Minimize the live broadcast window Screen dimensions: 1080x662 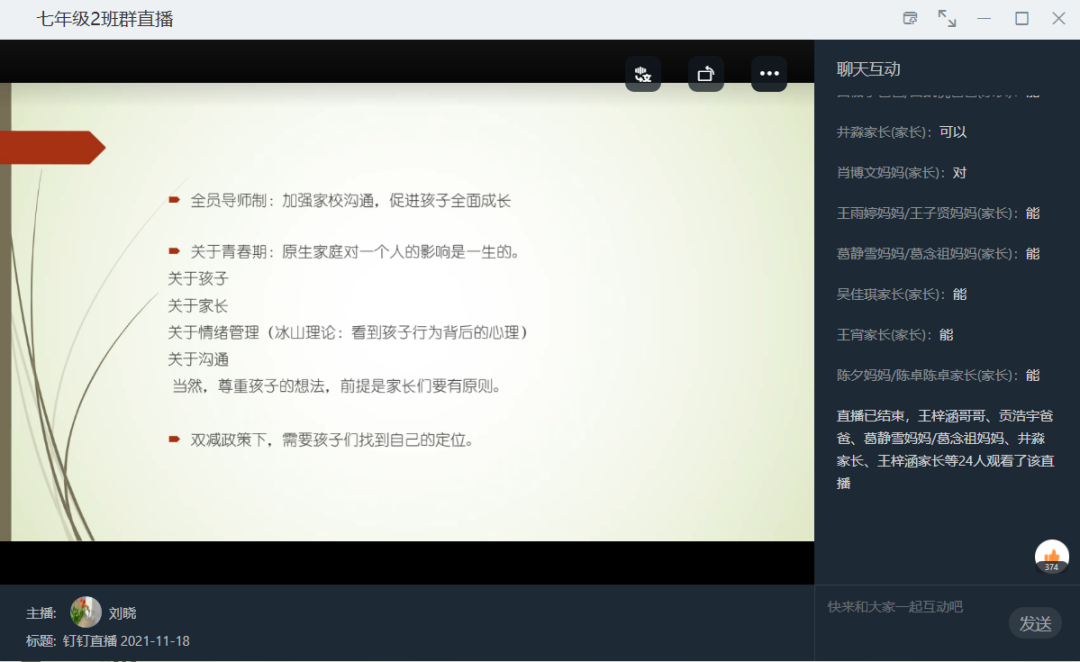pos(984,18)
